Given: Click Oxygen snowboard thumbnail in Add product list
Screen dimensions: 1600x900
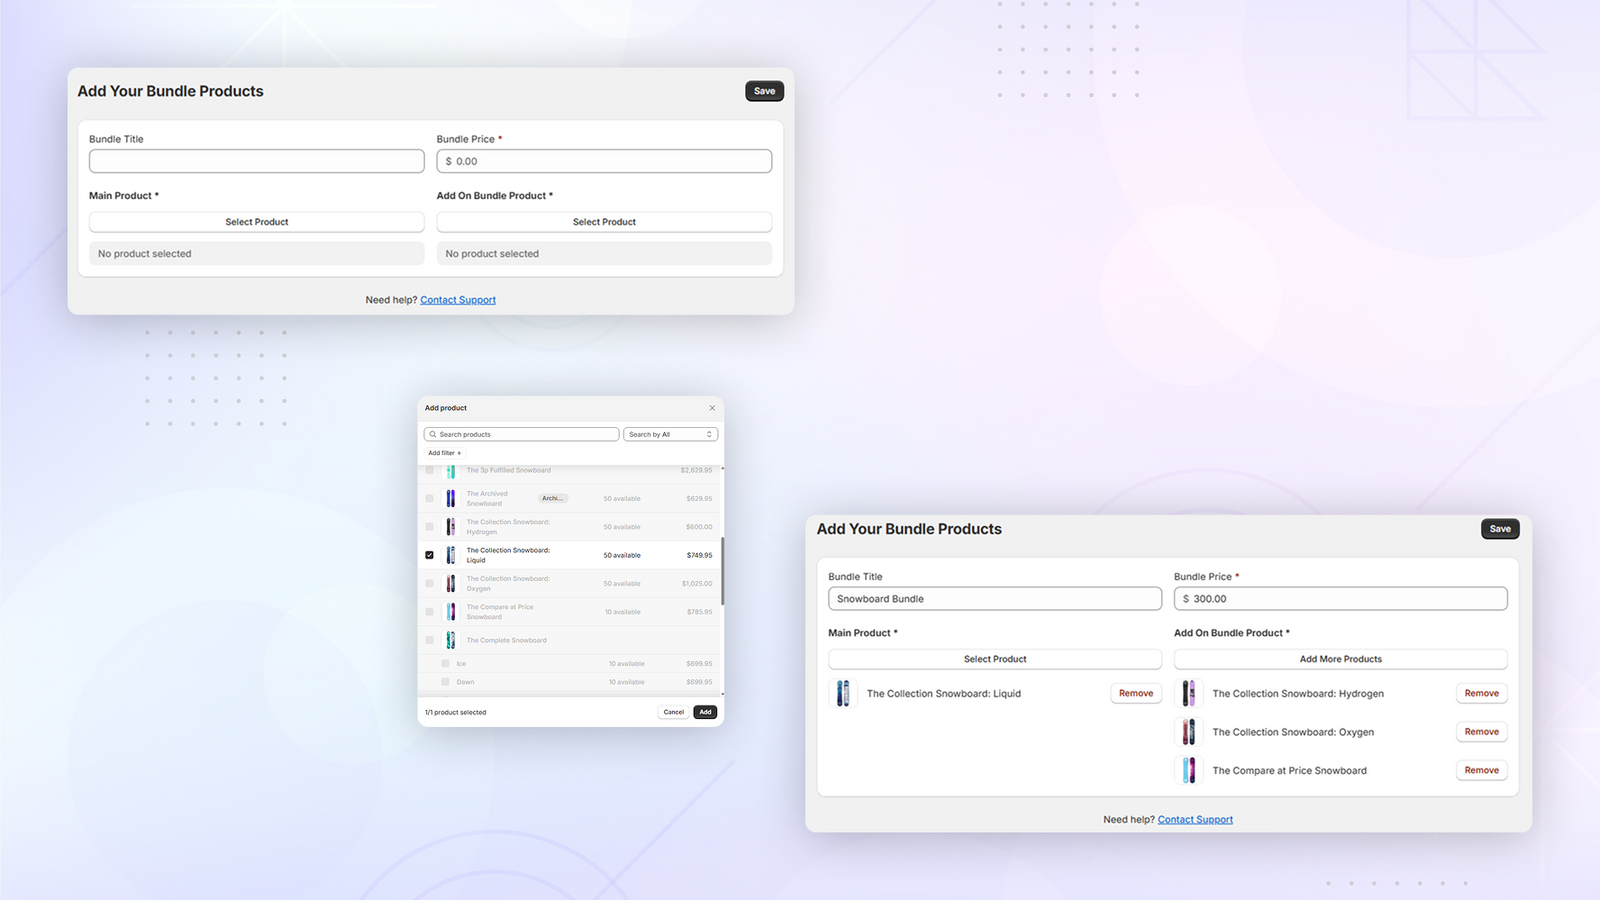Looking at the screenshot, I should [451, 583].
